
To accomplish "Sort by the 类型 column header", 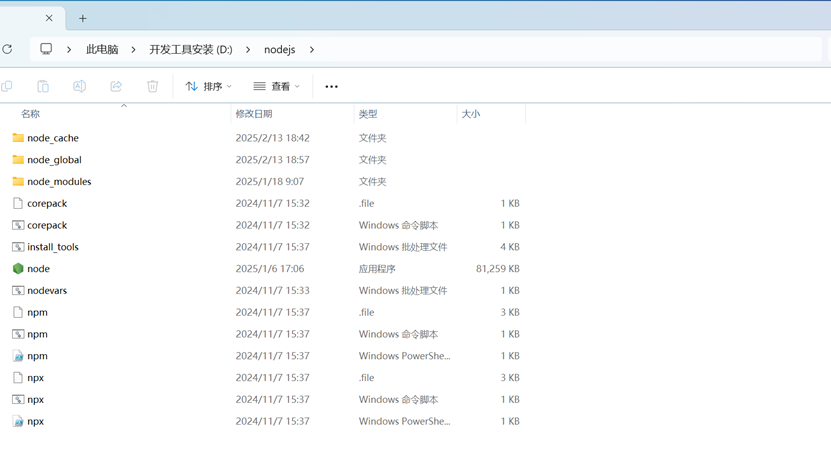I will click(368, 114).
